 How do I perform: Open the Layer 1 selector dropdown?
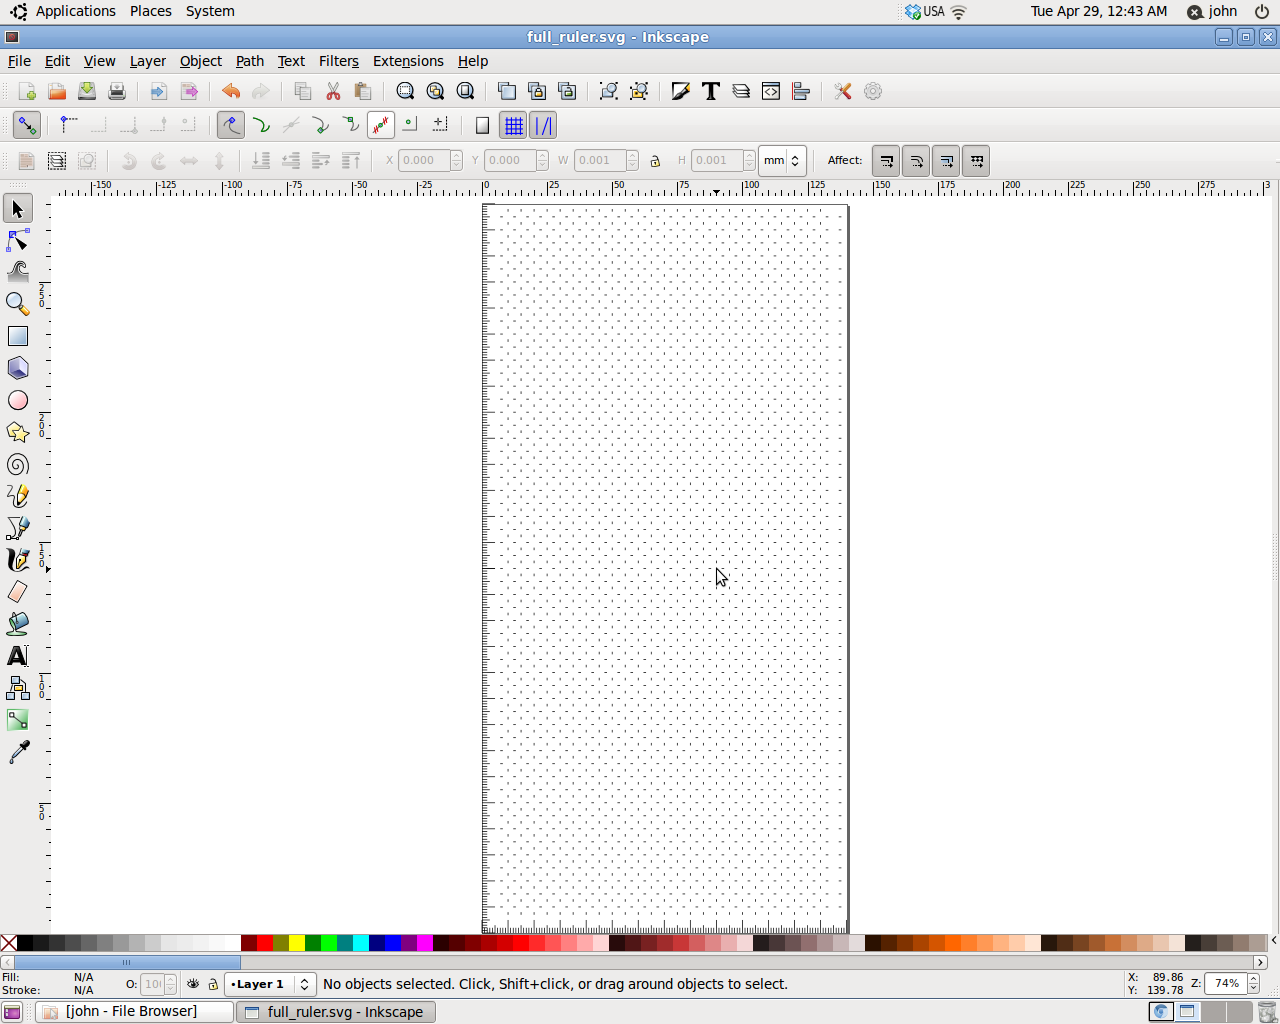pos(270,984)
